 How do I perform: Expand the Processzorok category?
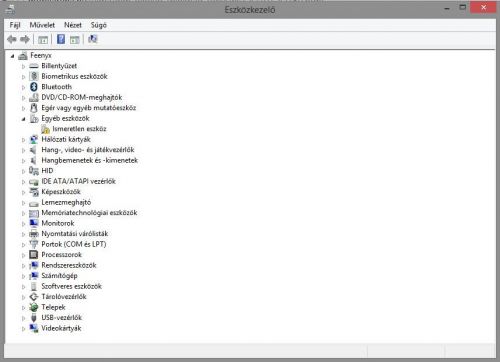click(x=23, y=255)
